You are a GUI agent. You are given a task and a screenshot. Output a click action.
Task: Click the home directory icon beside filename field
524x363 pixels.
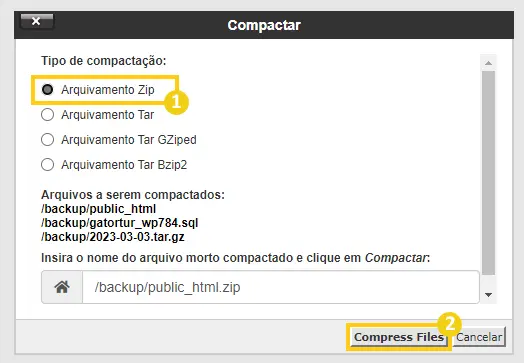[62, 287]
